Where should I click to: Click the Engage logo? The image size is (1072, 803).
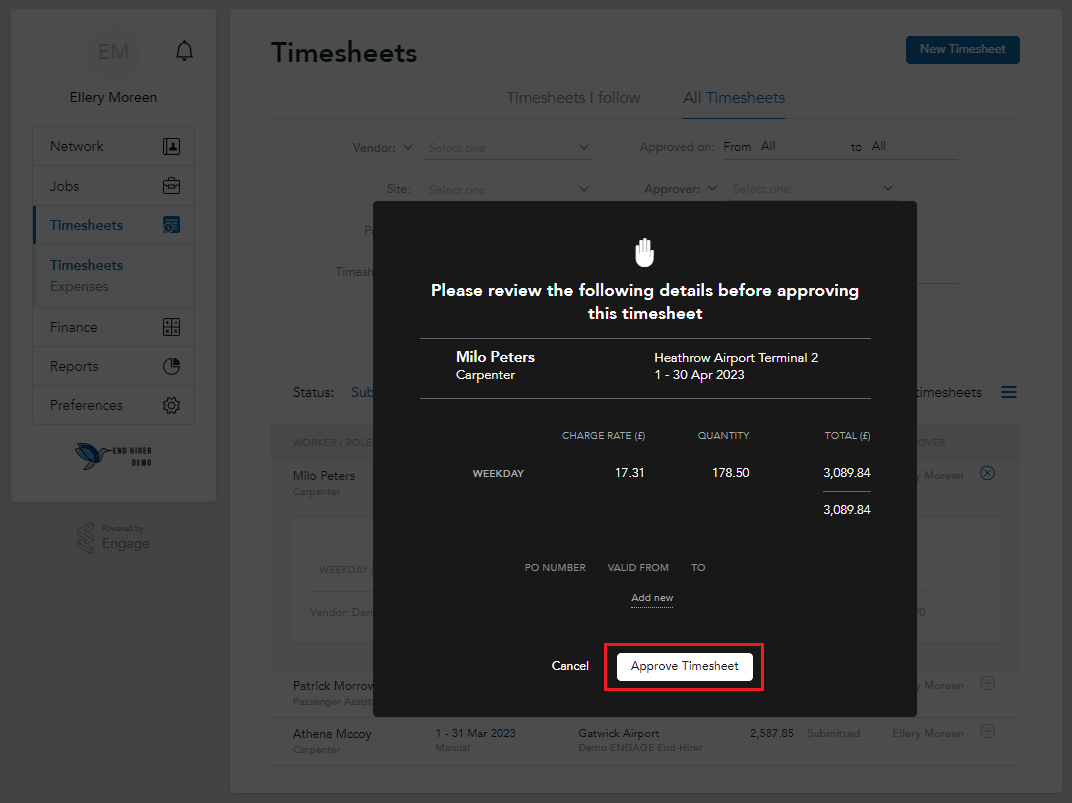113,537
